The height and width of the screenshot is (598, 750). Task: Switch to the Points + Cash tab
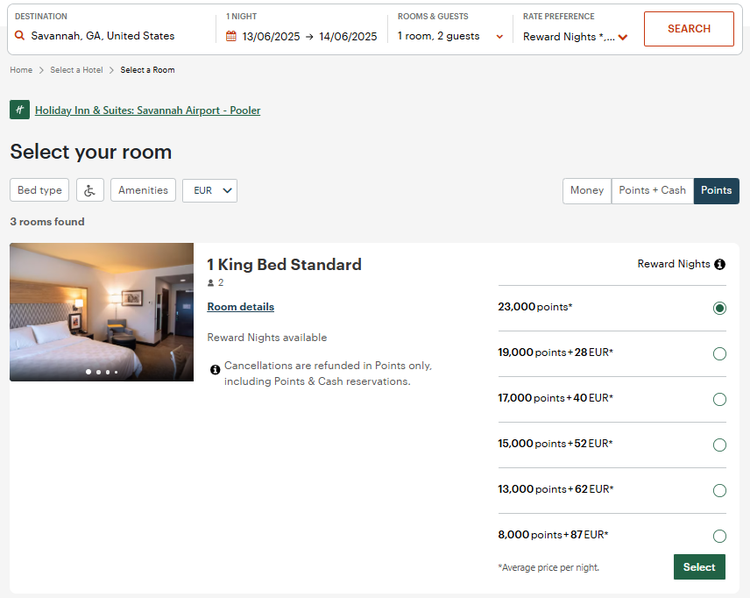tap(652, 191)
